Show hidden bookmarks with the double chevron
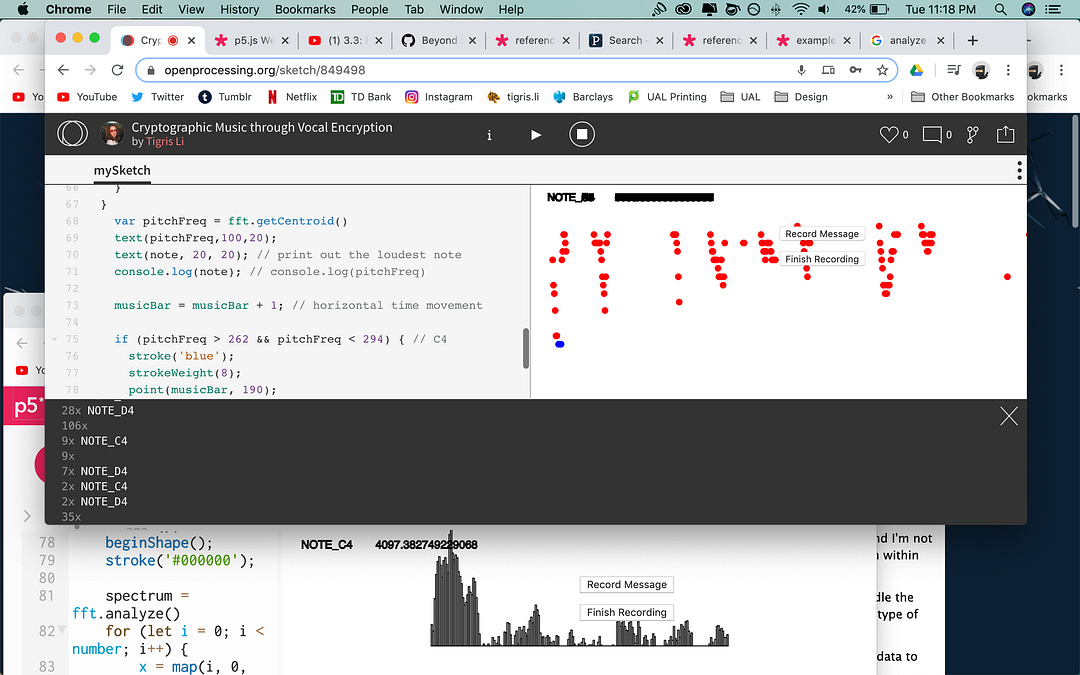 tap(890, 97)
